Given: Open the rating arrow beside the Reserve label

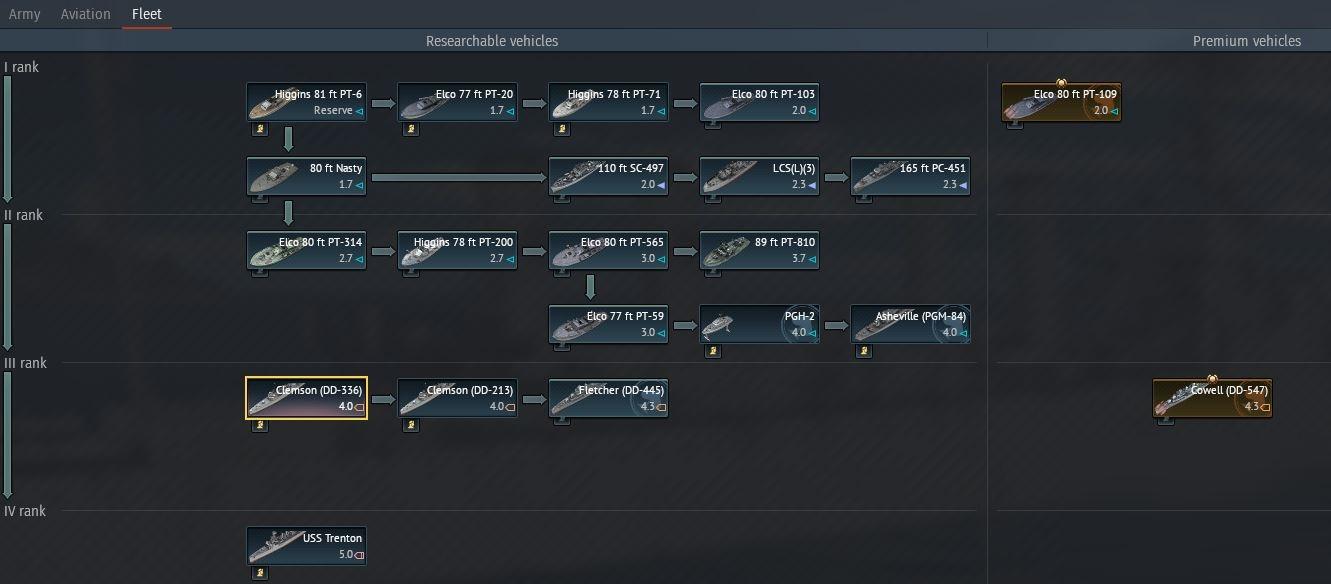Looking at the screenshot, I should point(362,111).
